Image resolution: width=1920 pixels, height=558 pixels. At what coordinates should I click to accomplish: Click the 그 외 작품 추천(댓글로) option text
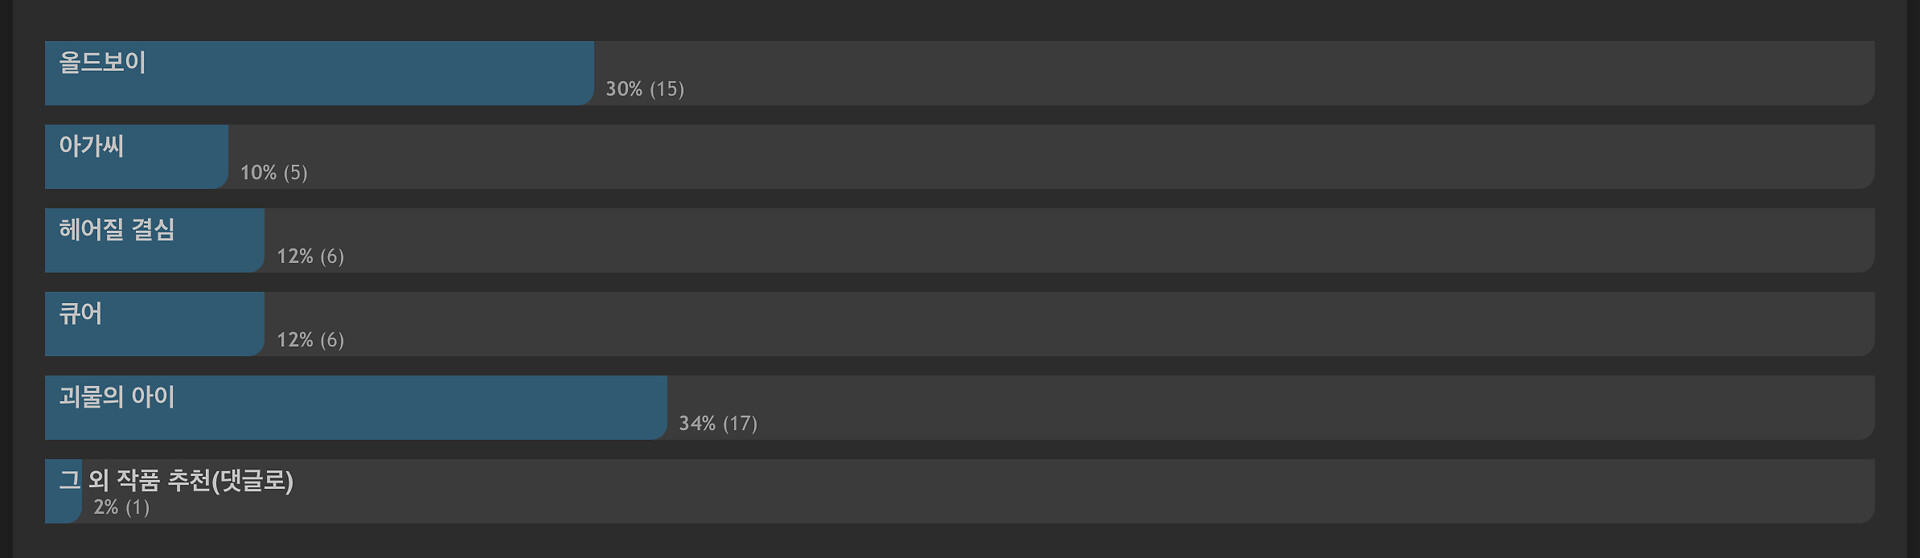pos(176,481)
